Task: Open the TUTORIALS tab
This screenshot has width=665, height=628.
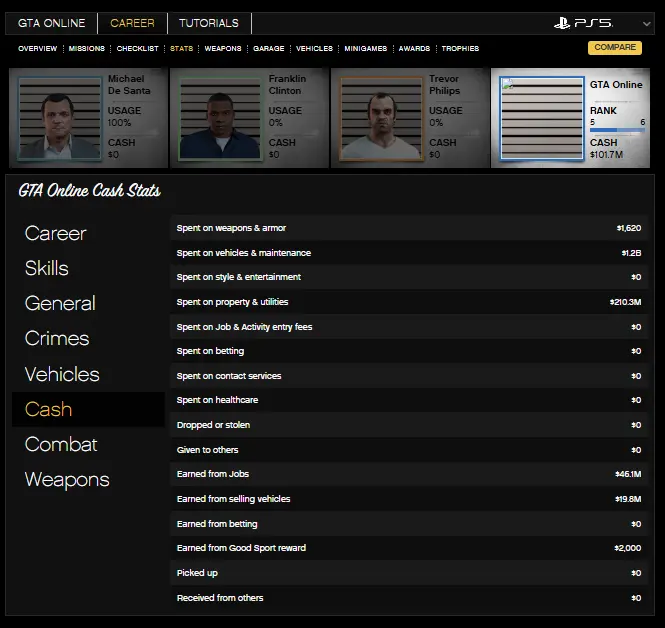Action: 208,23
